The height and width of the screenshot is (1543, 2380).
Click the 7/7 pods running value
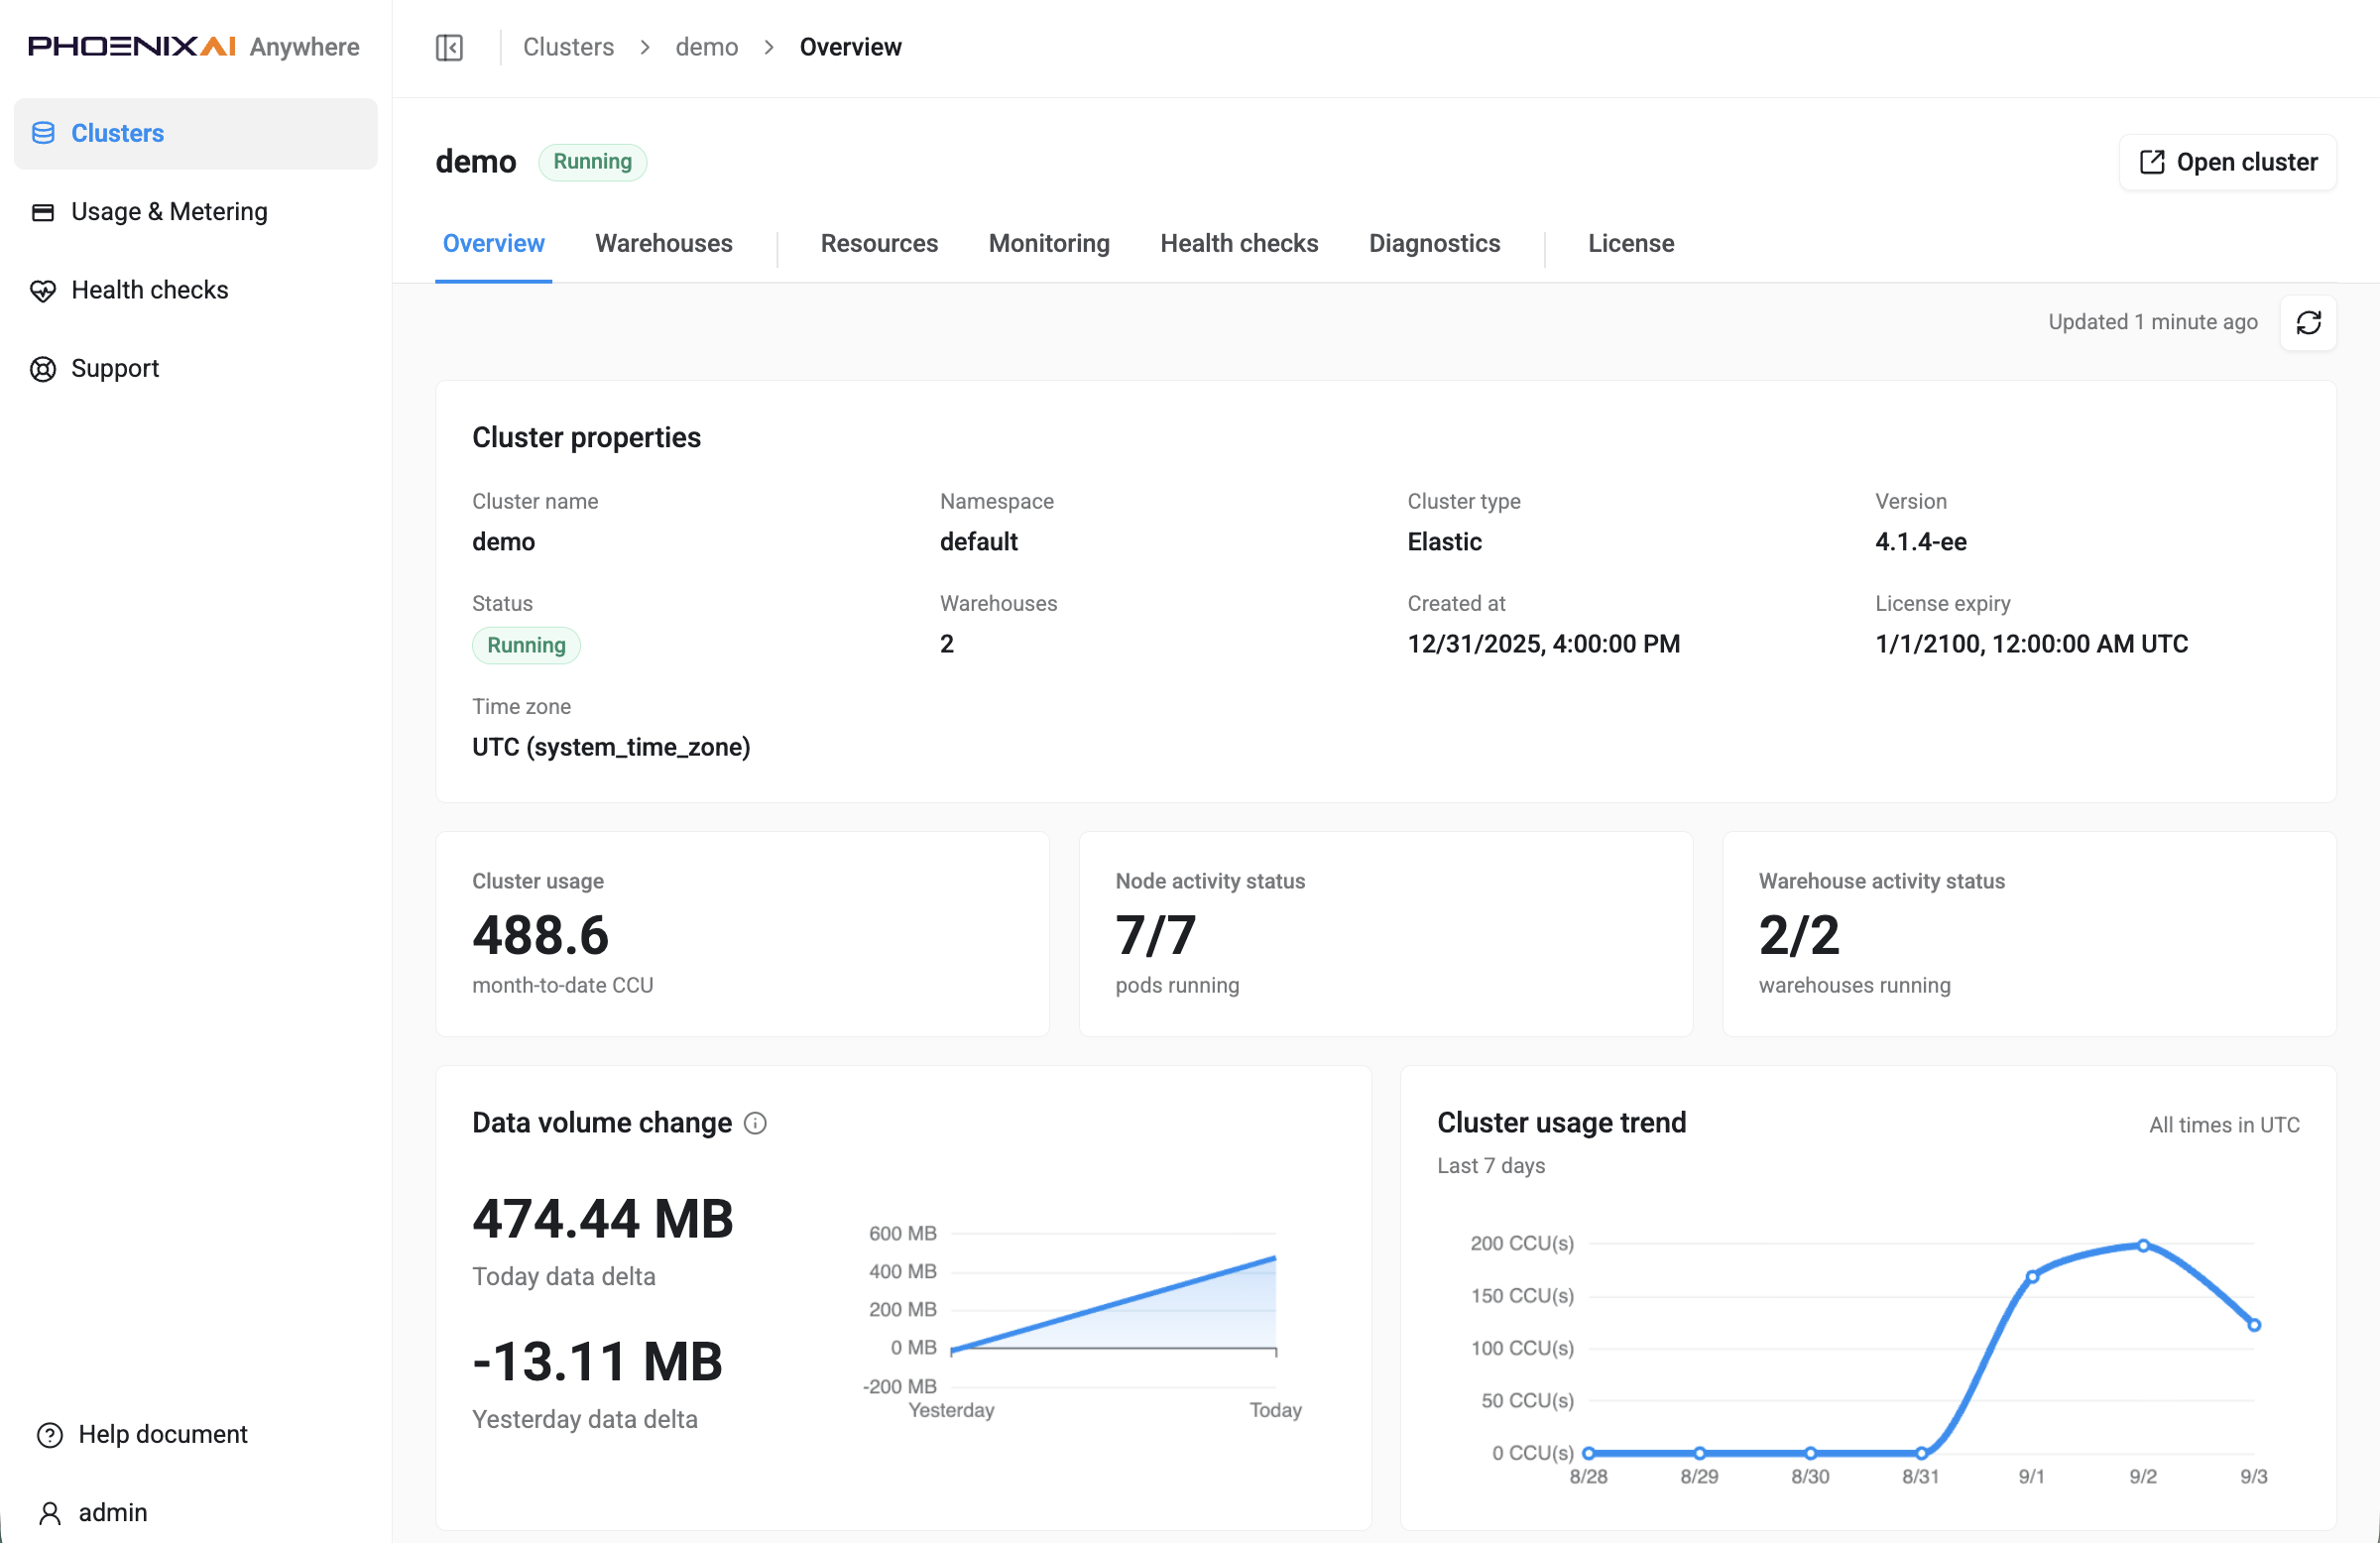point(1155,935)
